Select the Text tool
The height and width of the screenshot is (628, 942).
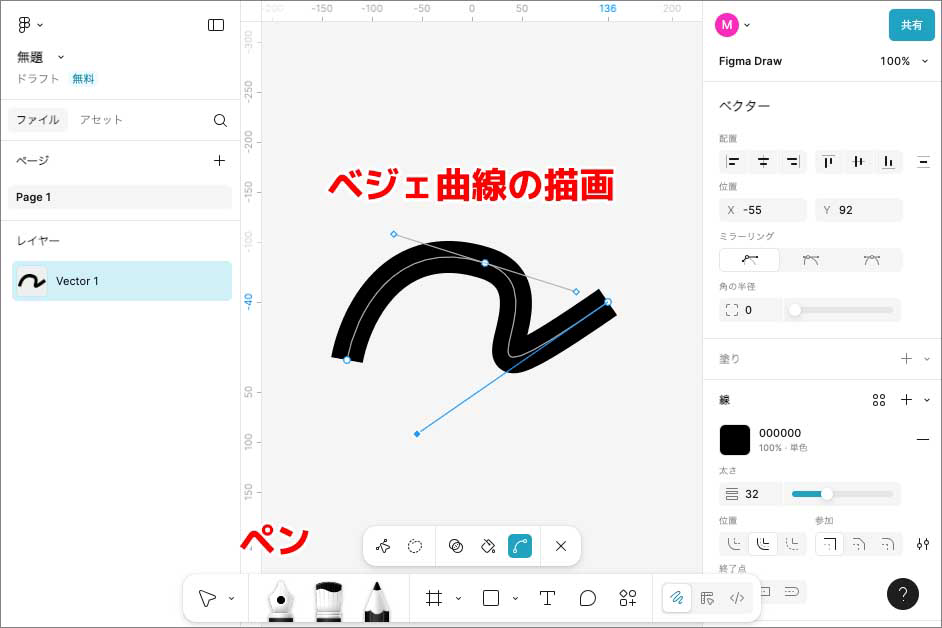[x=547, y=598]
